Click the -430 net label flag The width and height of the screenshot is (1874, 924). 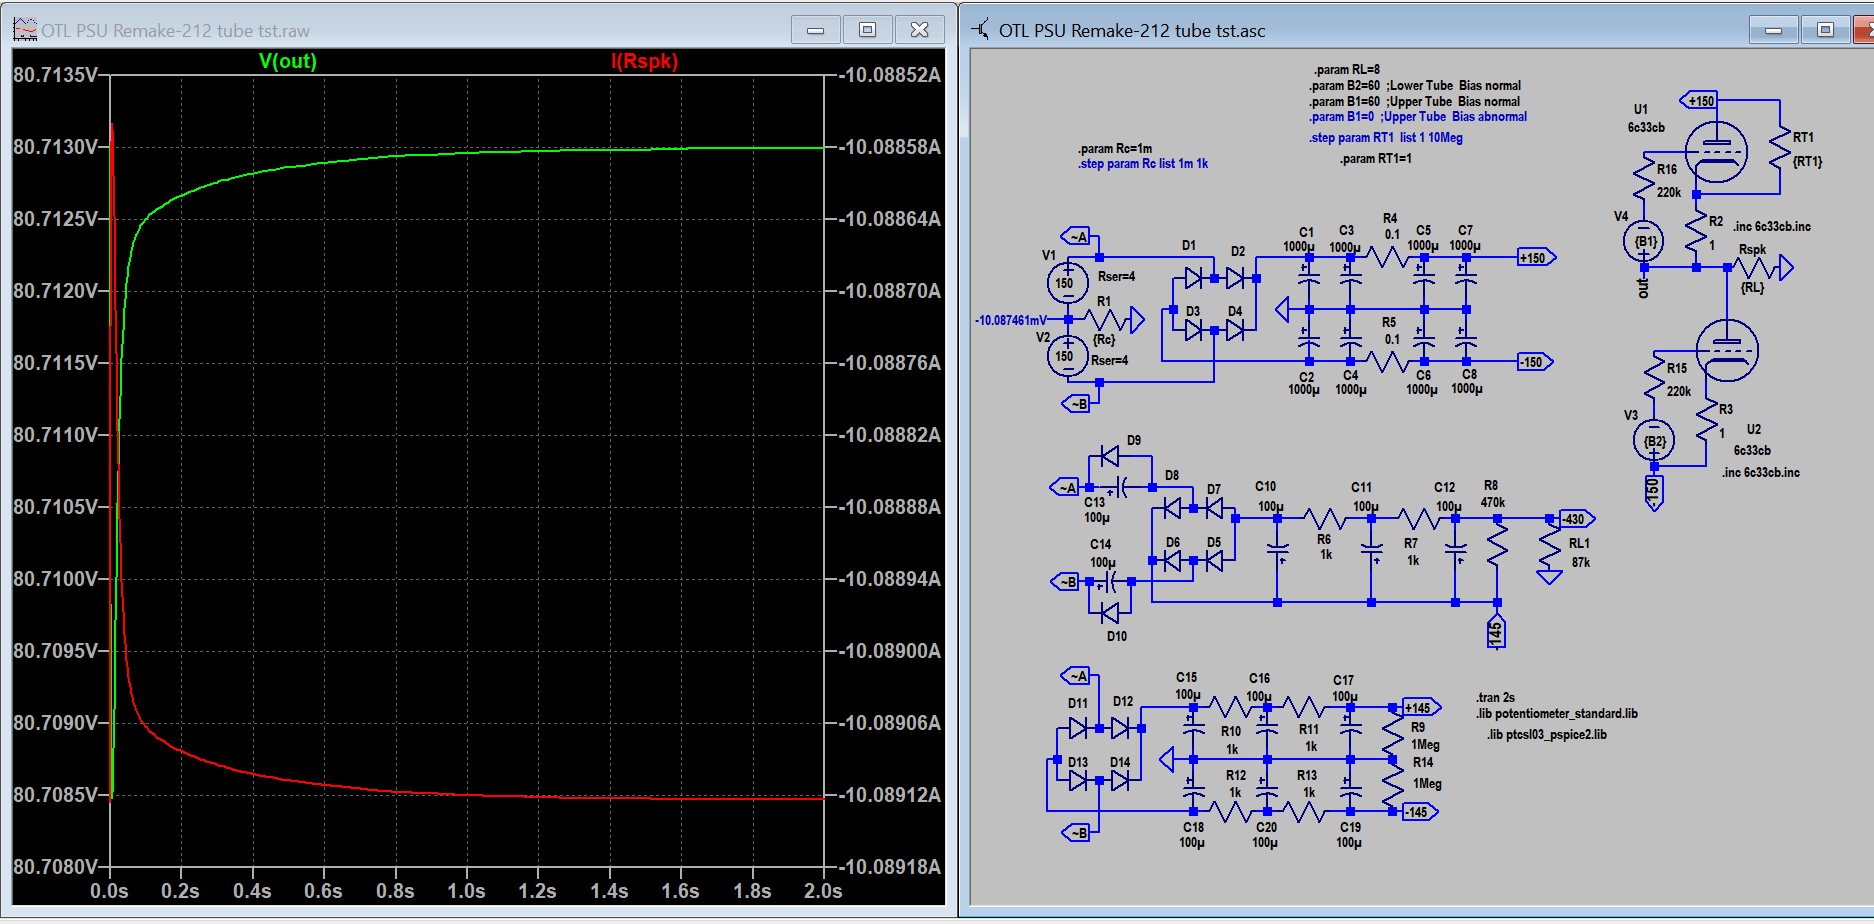[1577, 519]
